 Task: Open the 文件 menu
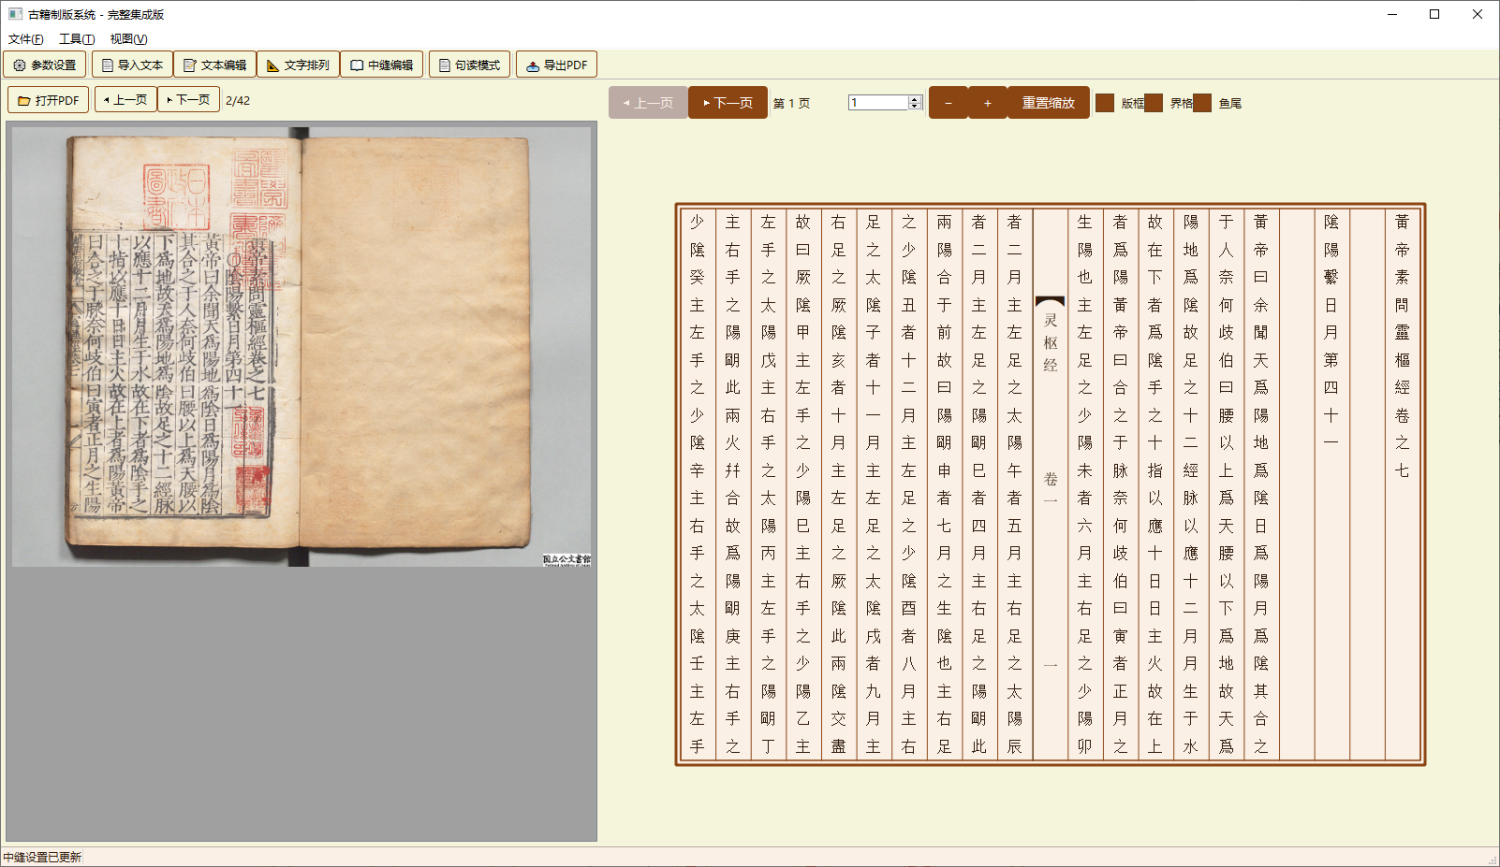[x=25, y=38]
